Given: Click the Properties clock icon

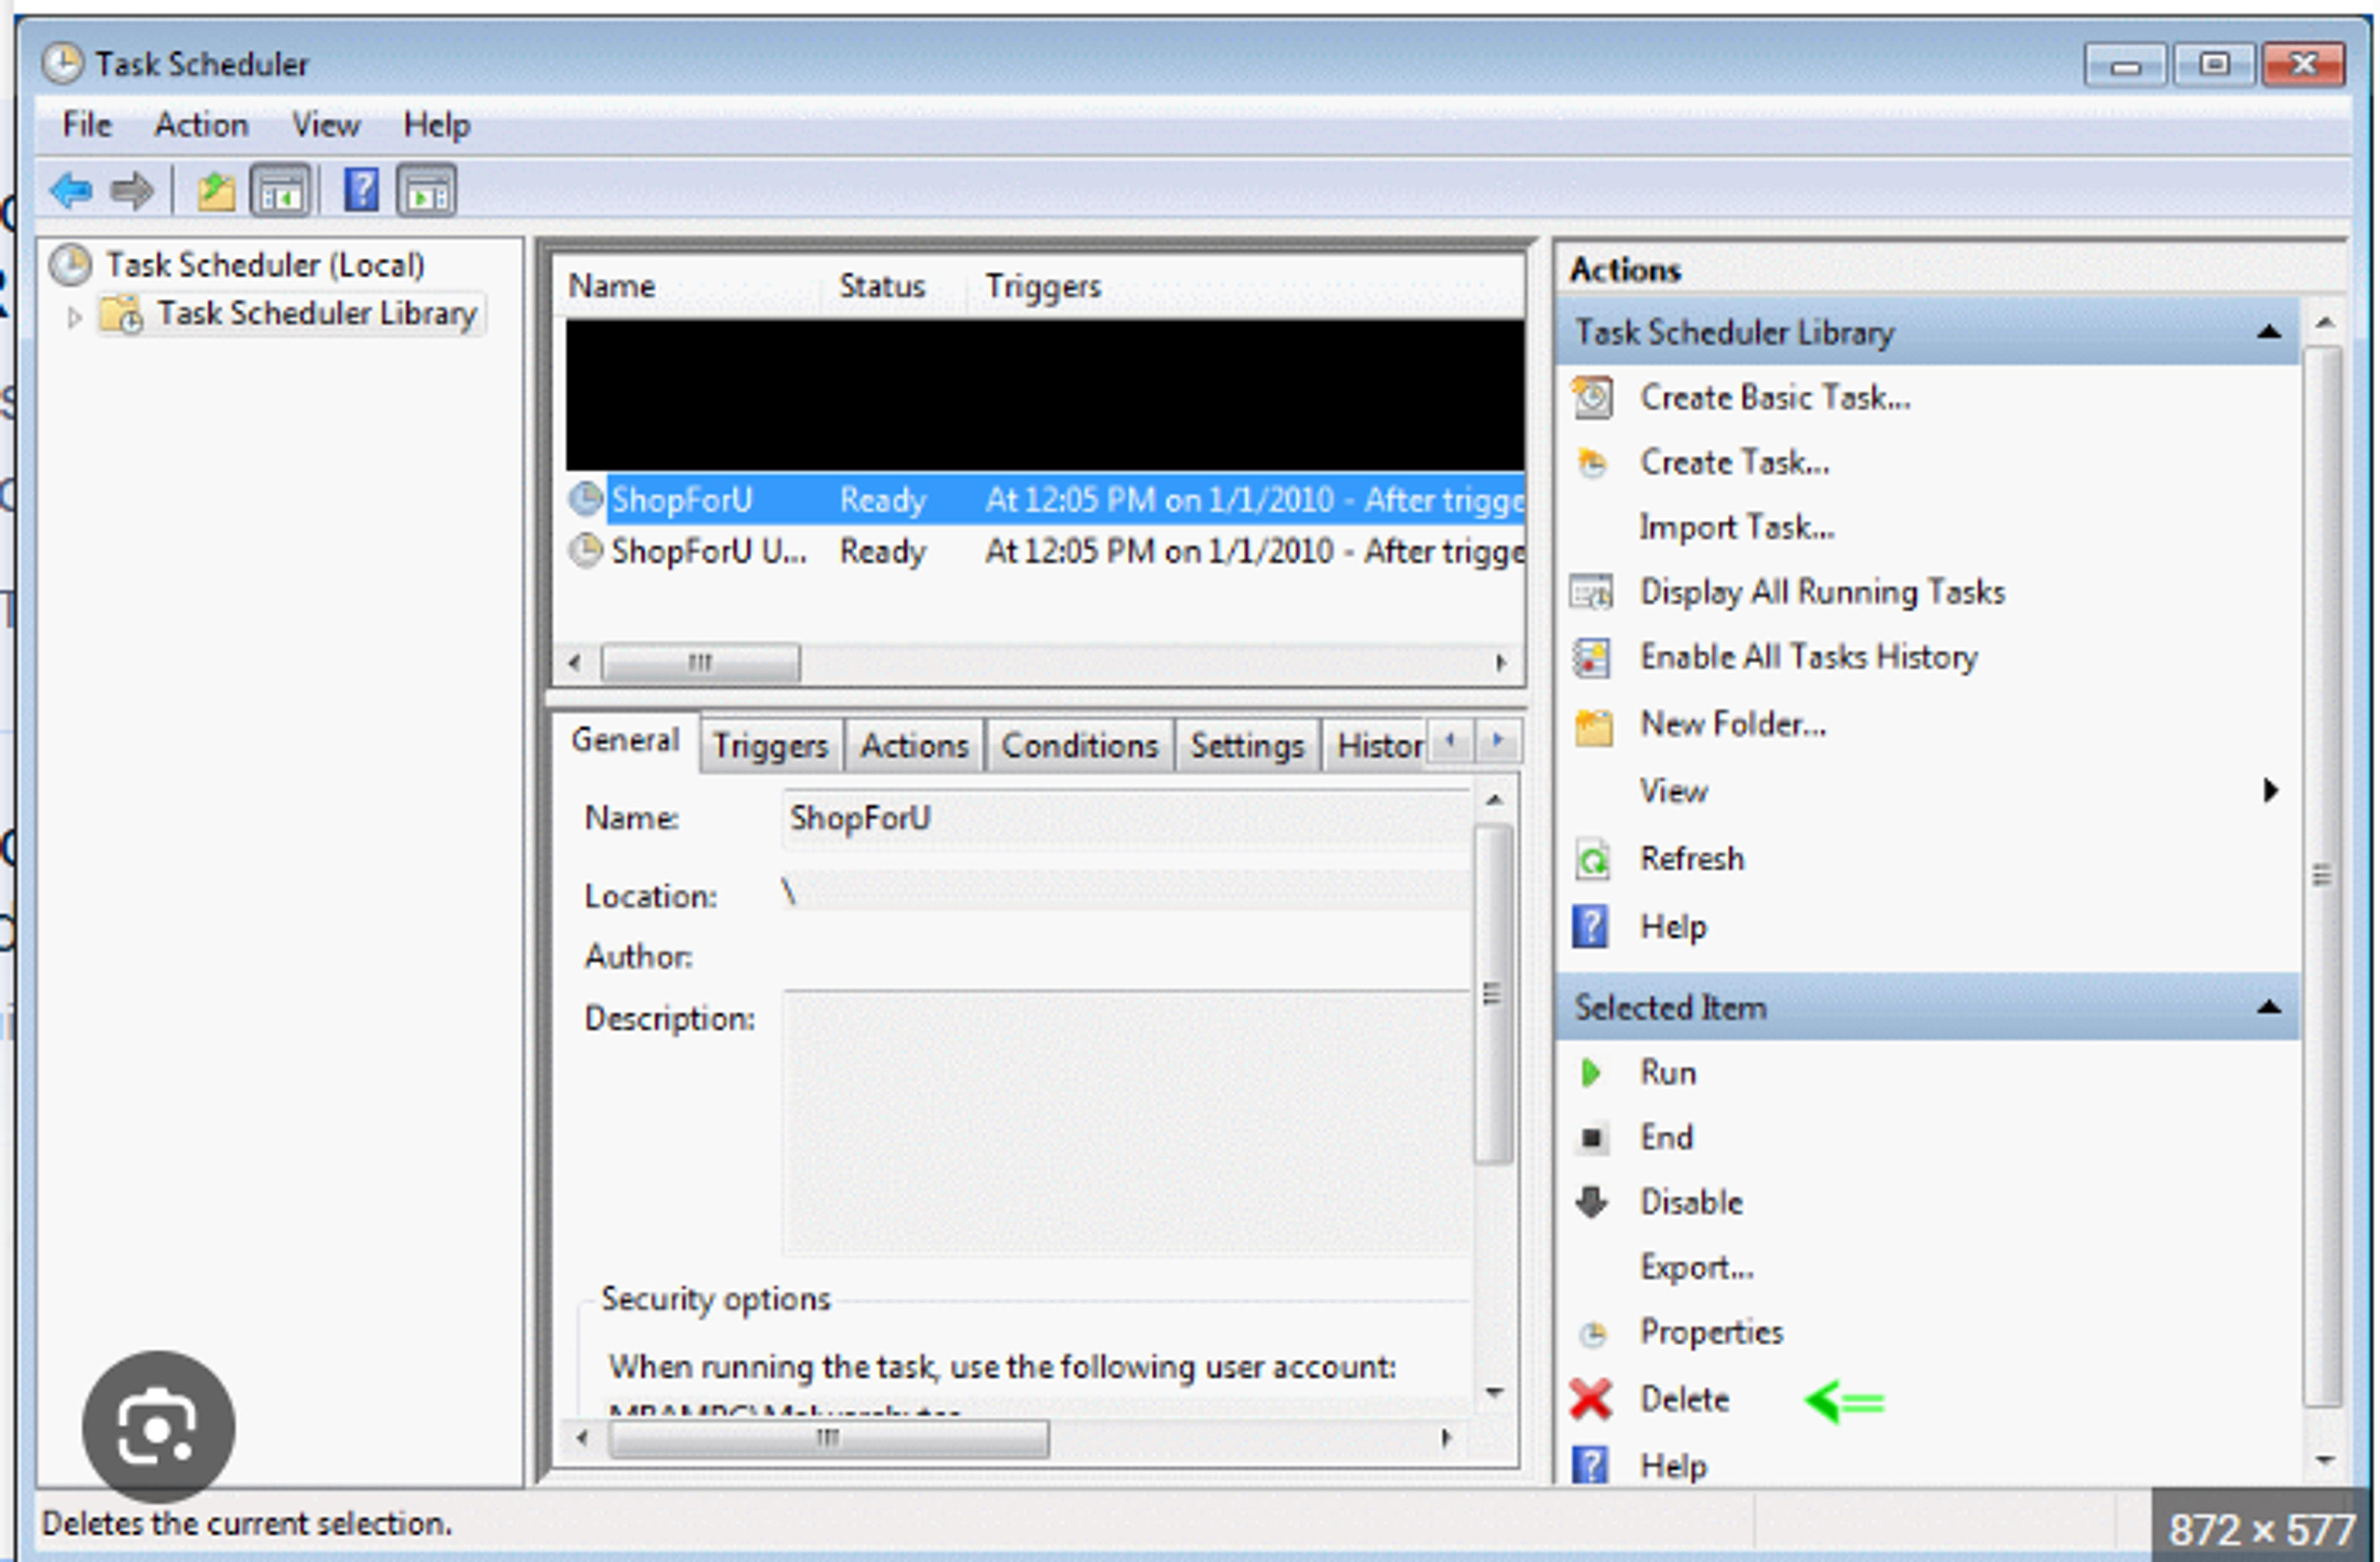Looking at the screenshot, I should point(1592,1333).
